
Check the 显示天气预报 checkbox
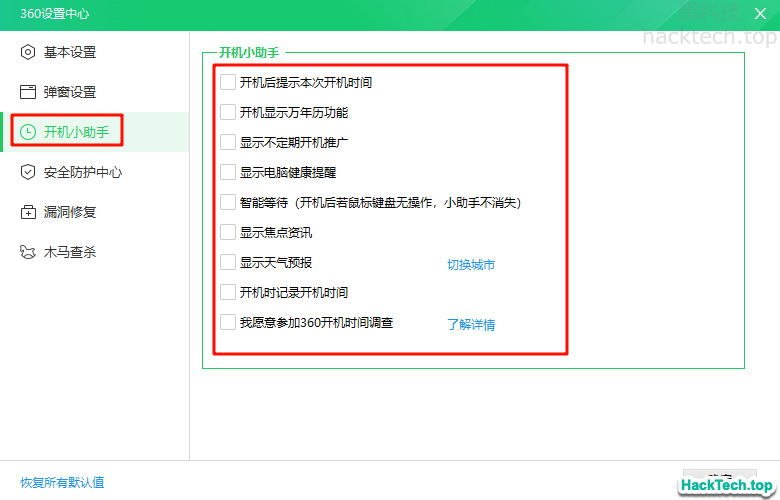coord(228,262)
